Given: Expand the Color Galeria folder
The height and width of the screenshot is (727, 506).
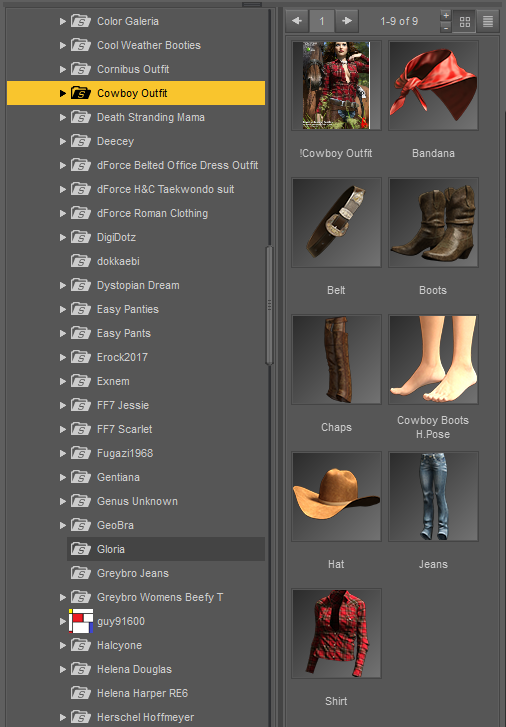Looking at the screenshot, I should (63, 21).
